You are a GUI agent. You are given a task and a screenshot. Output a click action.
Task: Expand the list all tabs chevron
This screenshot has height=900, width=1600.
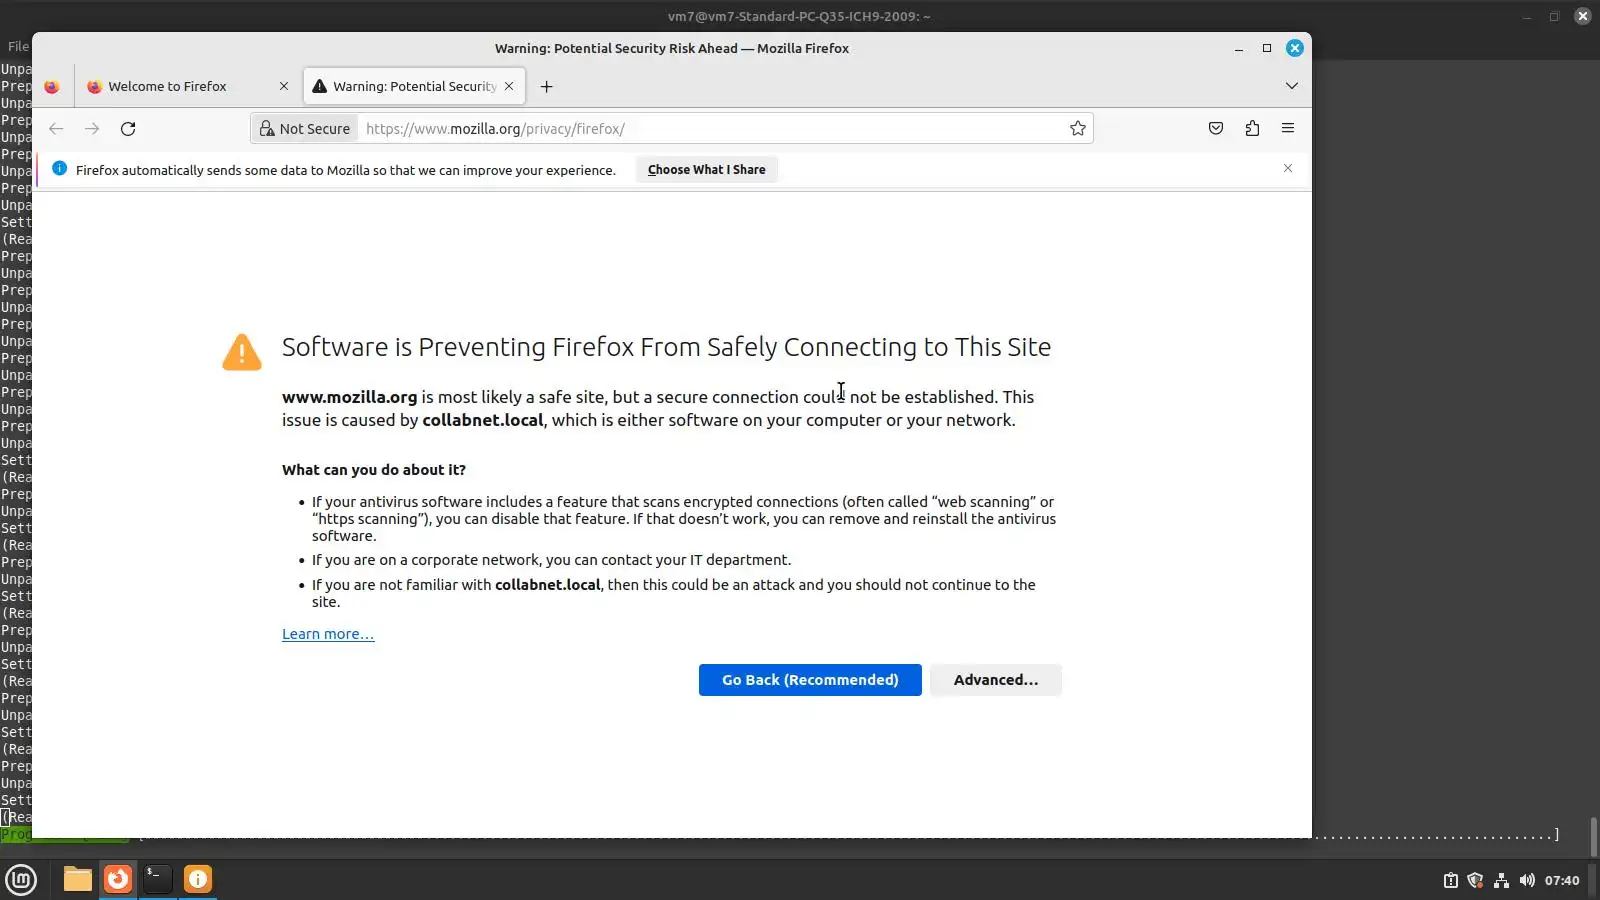[x=1291, y=87]
